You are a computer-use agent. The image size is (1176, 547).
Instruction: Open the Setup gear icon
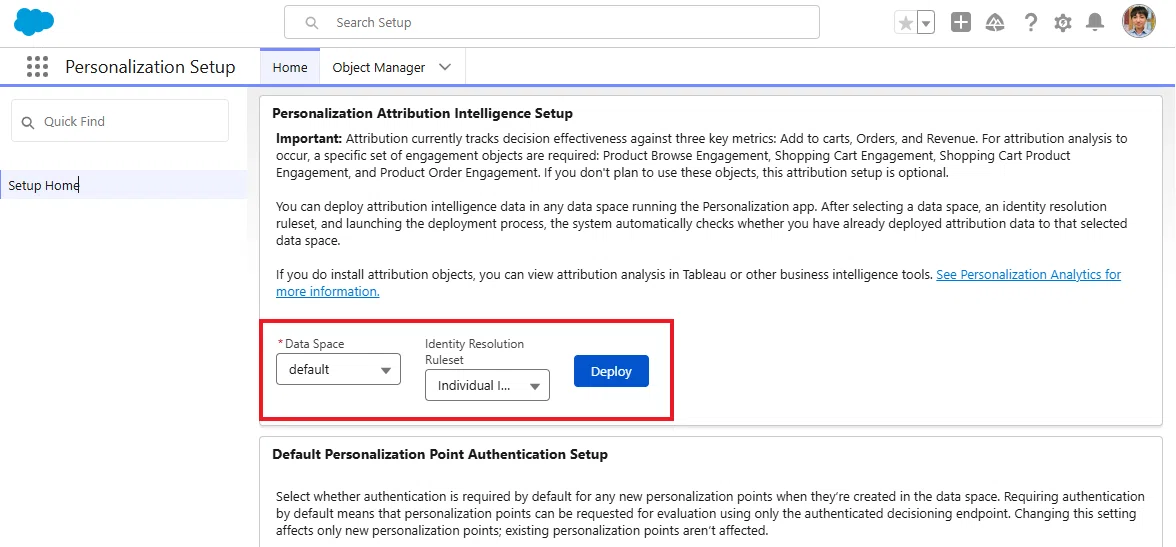pyautogui.click(x=1063, y=23)
